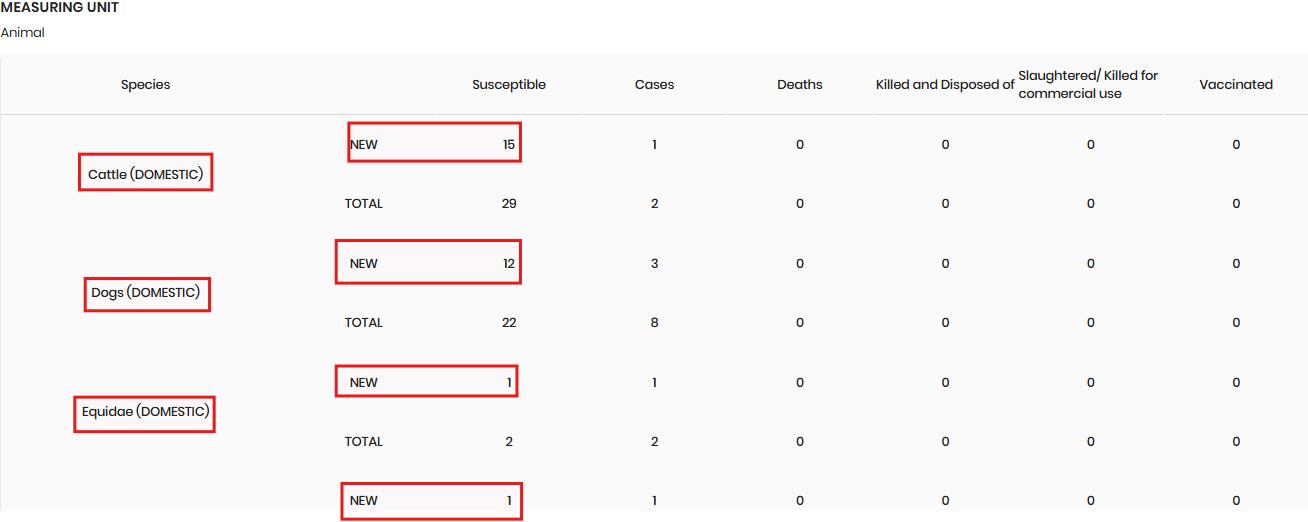1308x522 pixels.
Task: Click the NEW label in Equidae row
Action: [364, 383]
